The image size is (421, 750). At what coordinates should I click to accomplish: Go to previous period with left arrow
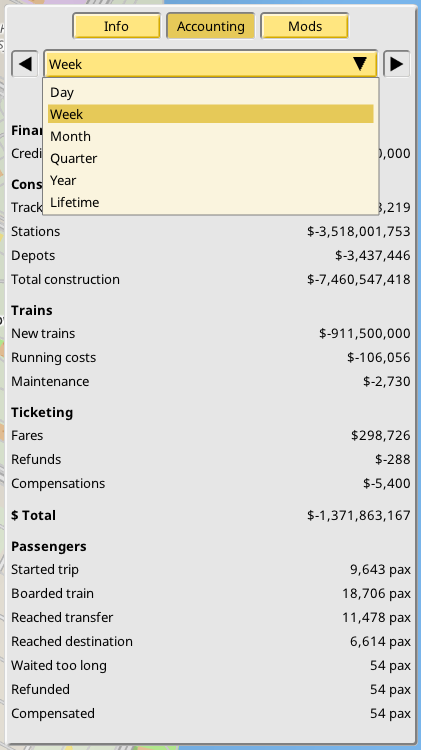pos(24,64)
